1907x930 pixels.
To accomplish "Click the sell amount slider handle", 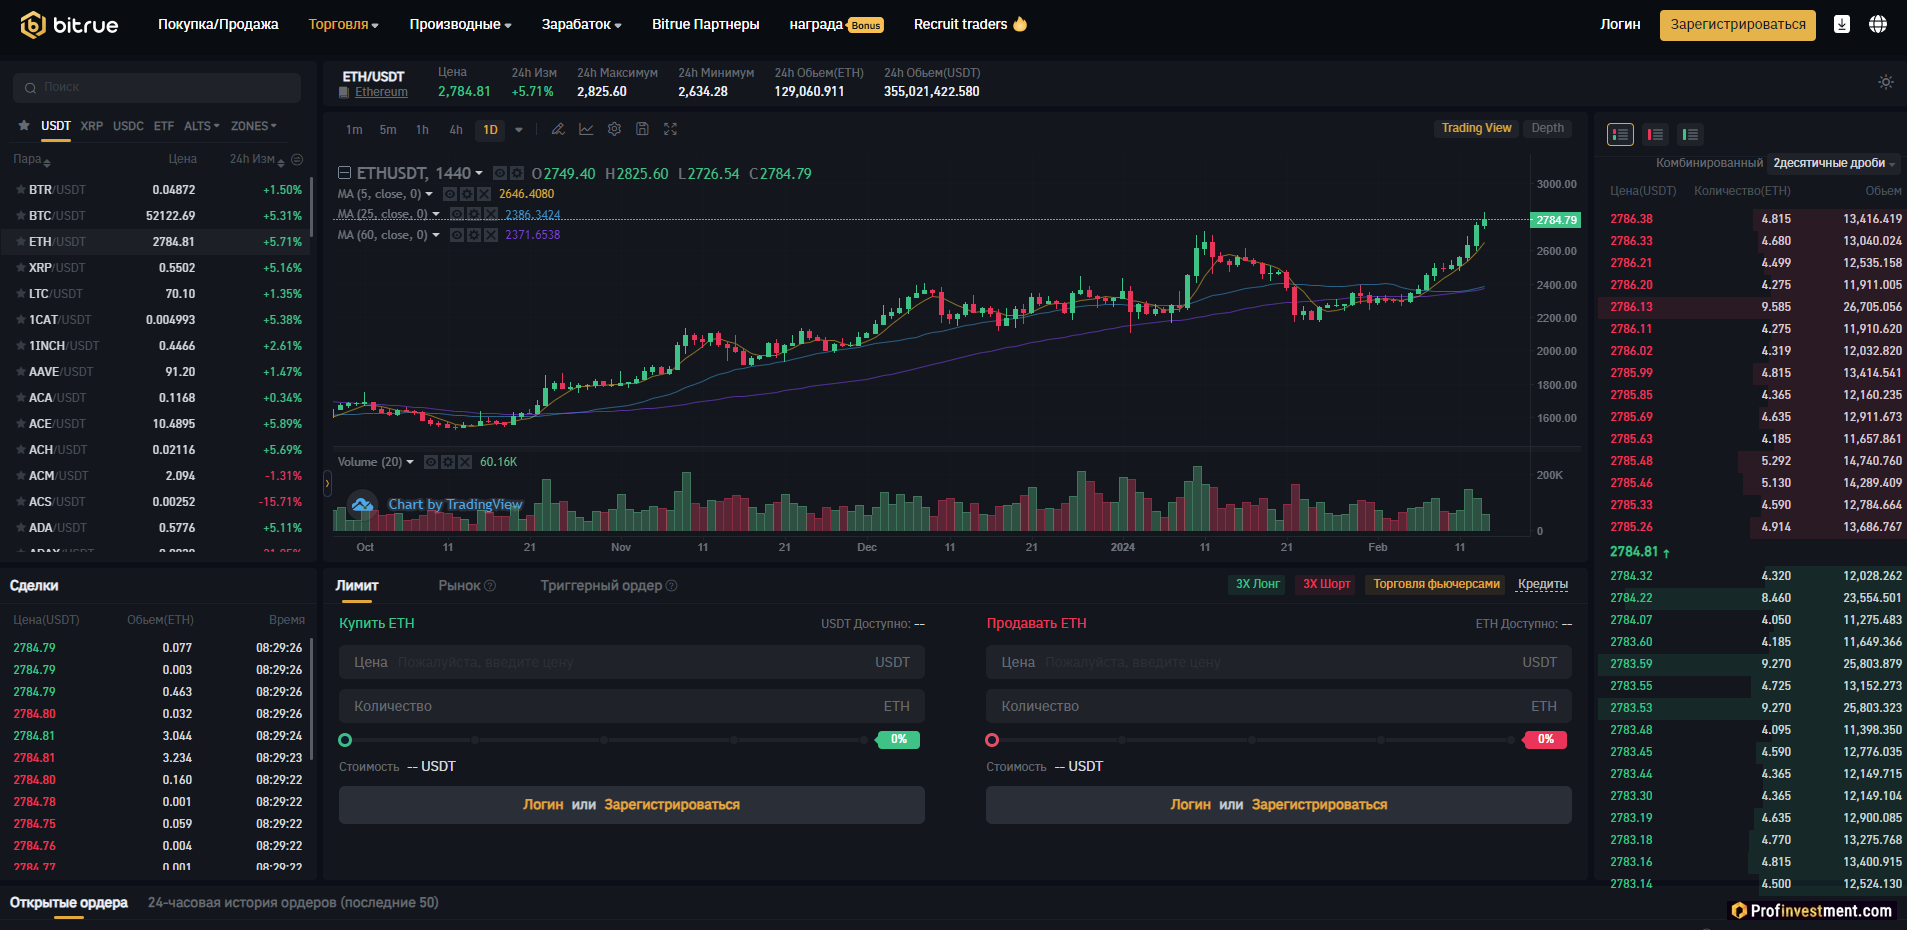I will [x=992, y=740].
